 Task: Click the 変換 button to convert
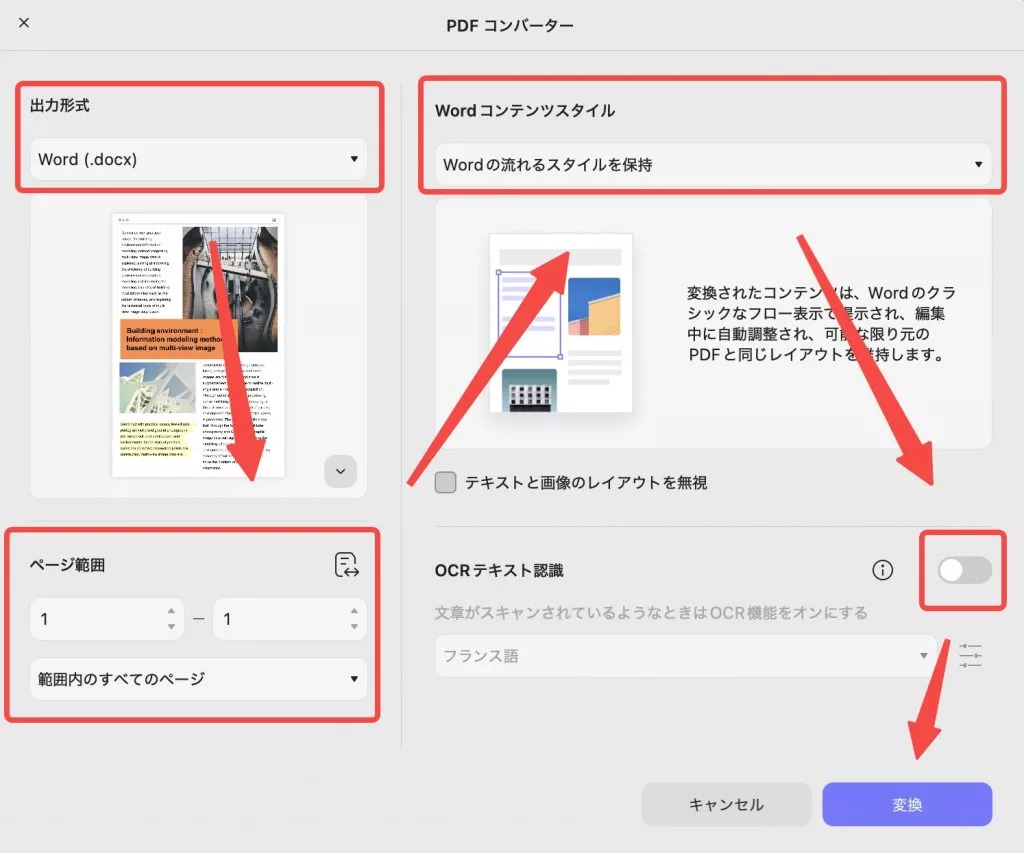908,804
